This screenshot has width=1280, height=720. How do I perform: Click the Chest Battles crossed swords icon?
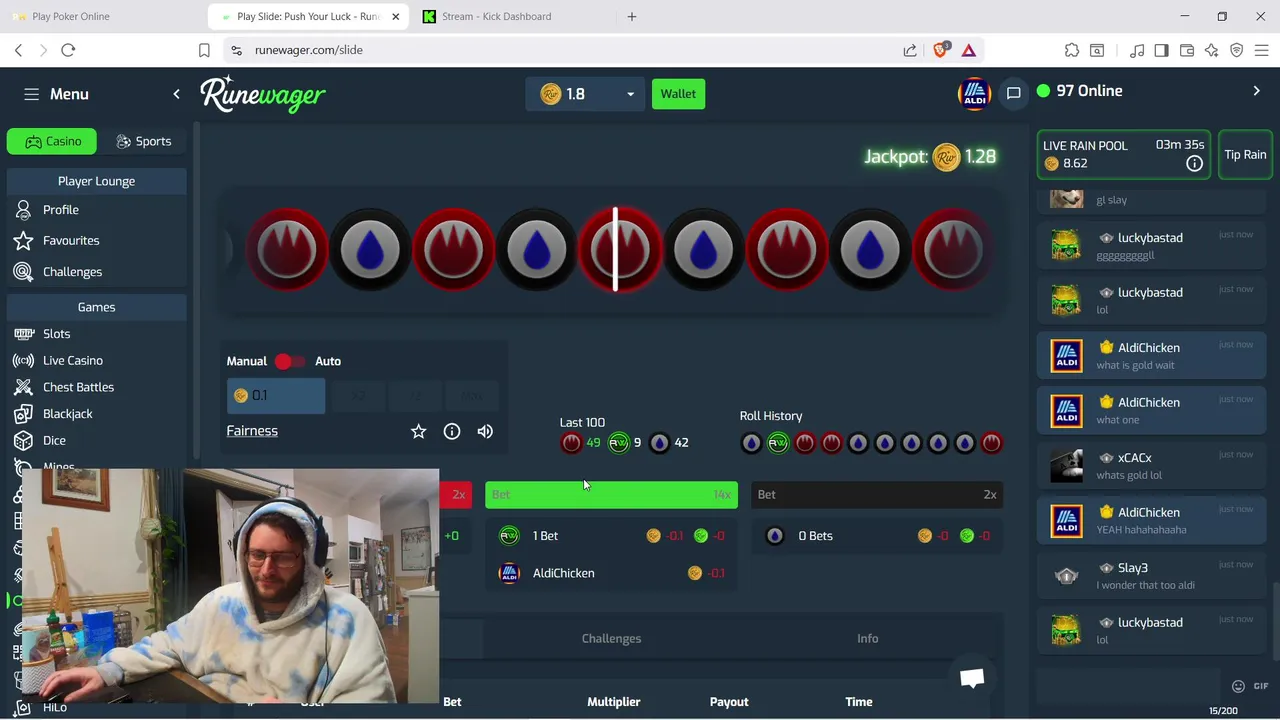[23, 387]
